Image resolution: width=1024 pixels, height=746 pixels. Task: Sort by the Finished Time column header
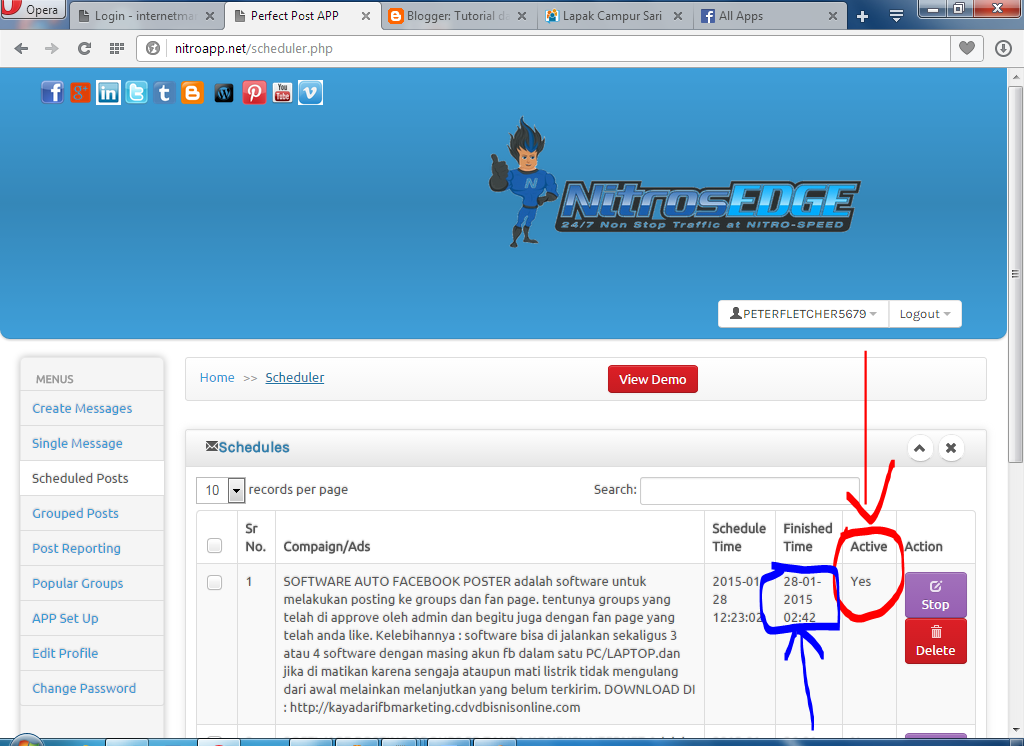pyautogui.click(x=808, y=537)
